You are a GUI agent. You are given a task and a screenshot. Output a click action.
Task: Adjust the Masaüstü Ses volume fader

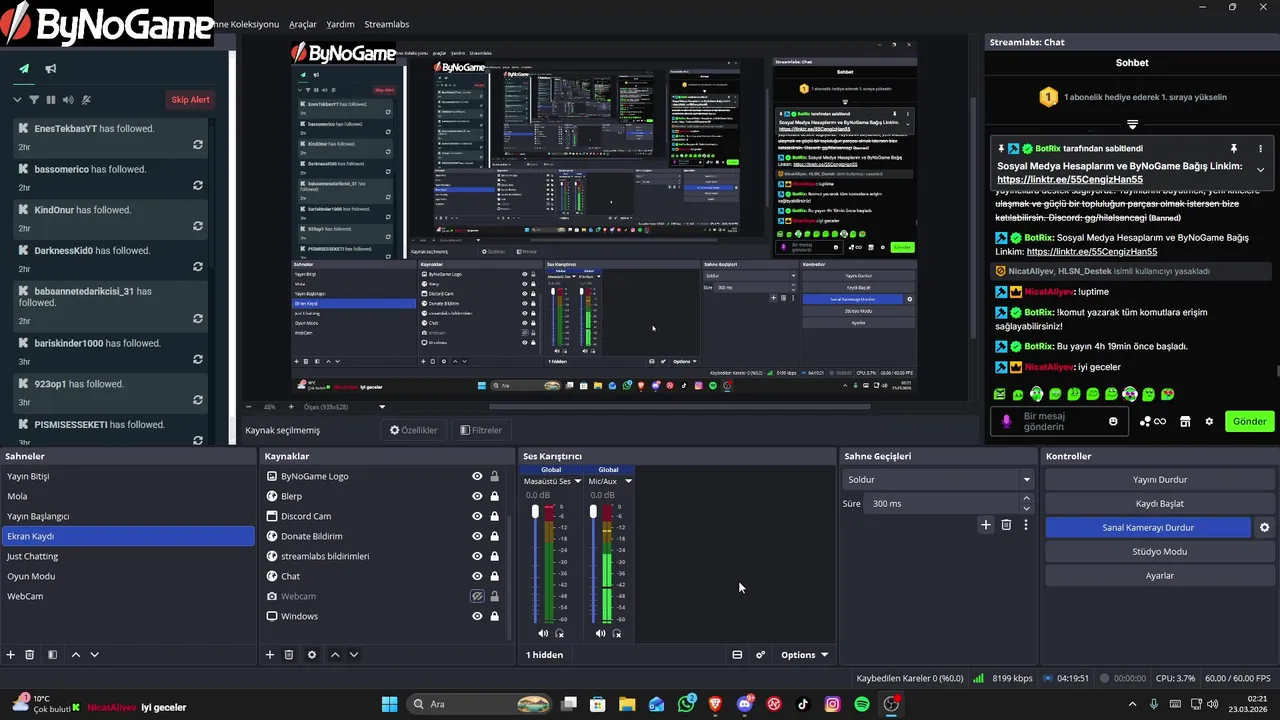coord(535,511)
